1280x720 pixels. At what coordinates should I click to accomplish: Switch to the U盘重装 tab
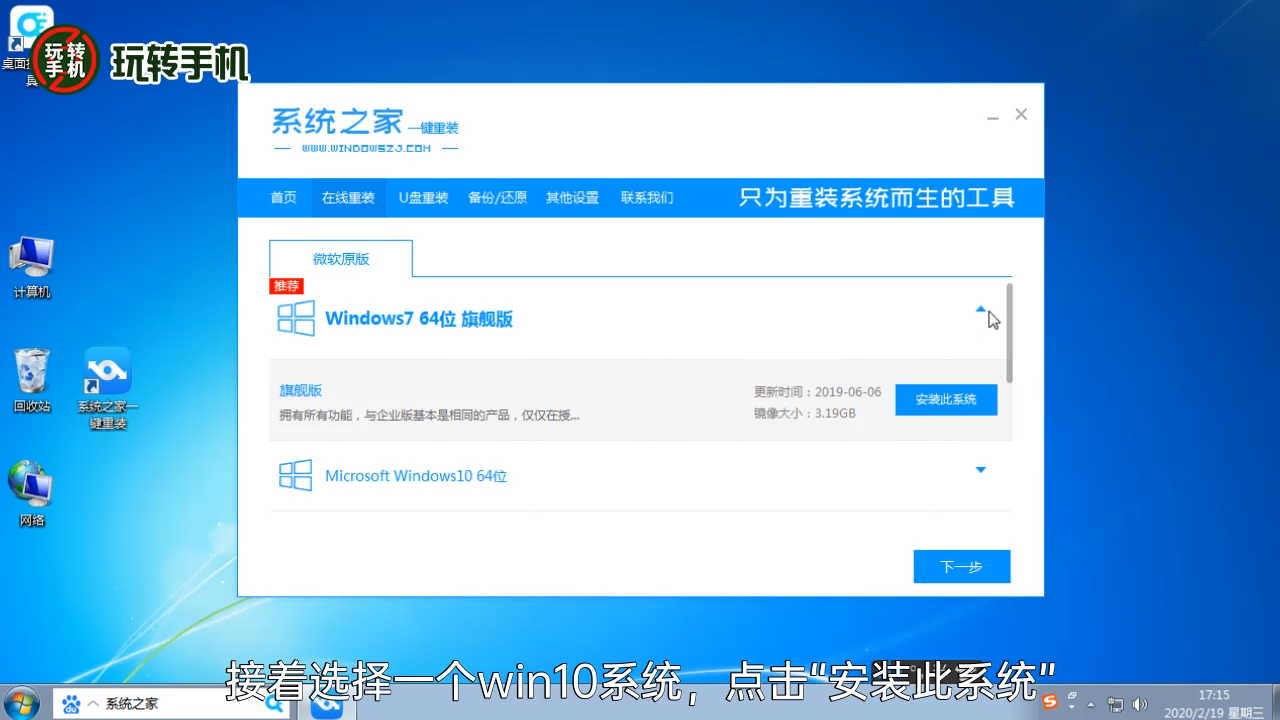[x=424, y=198]
